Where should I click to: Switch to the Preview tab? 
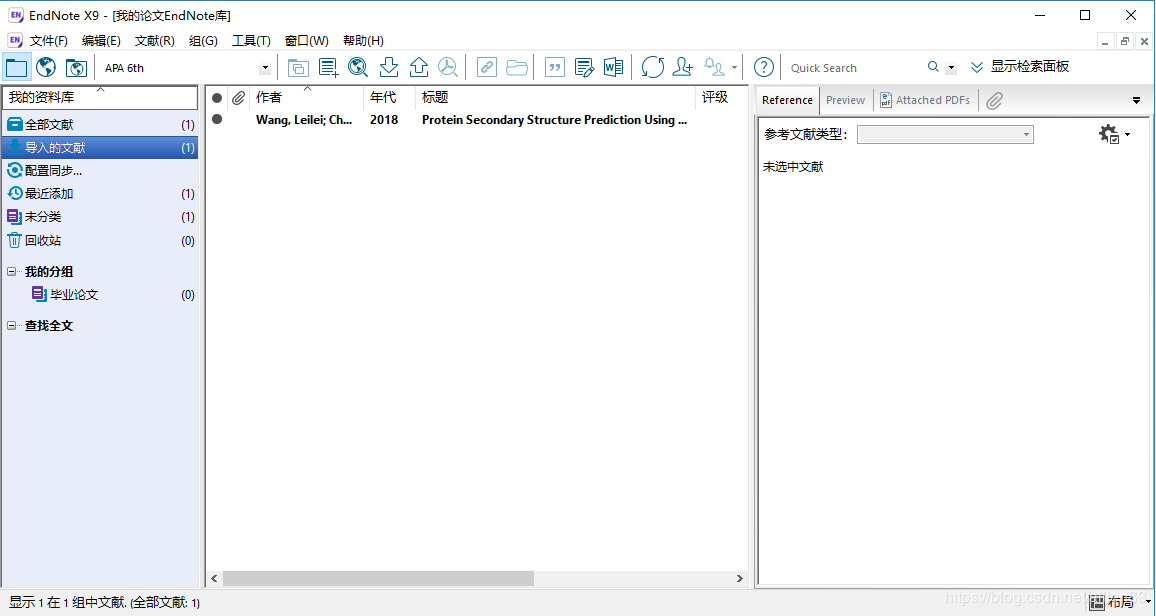click(x=845, y=100)
